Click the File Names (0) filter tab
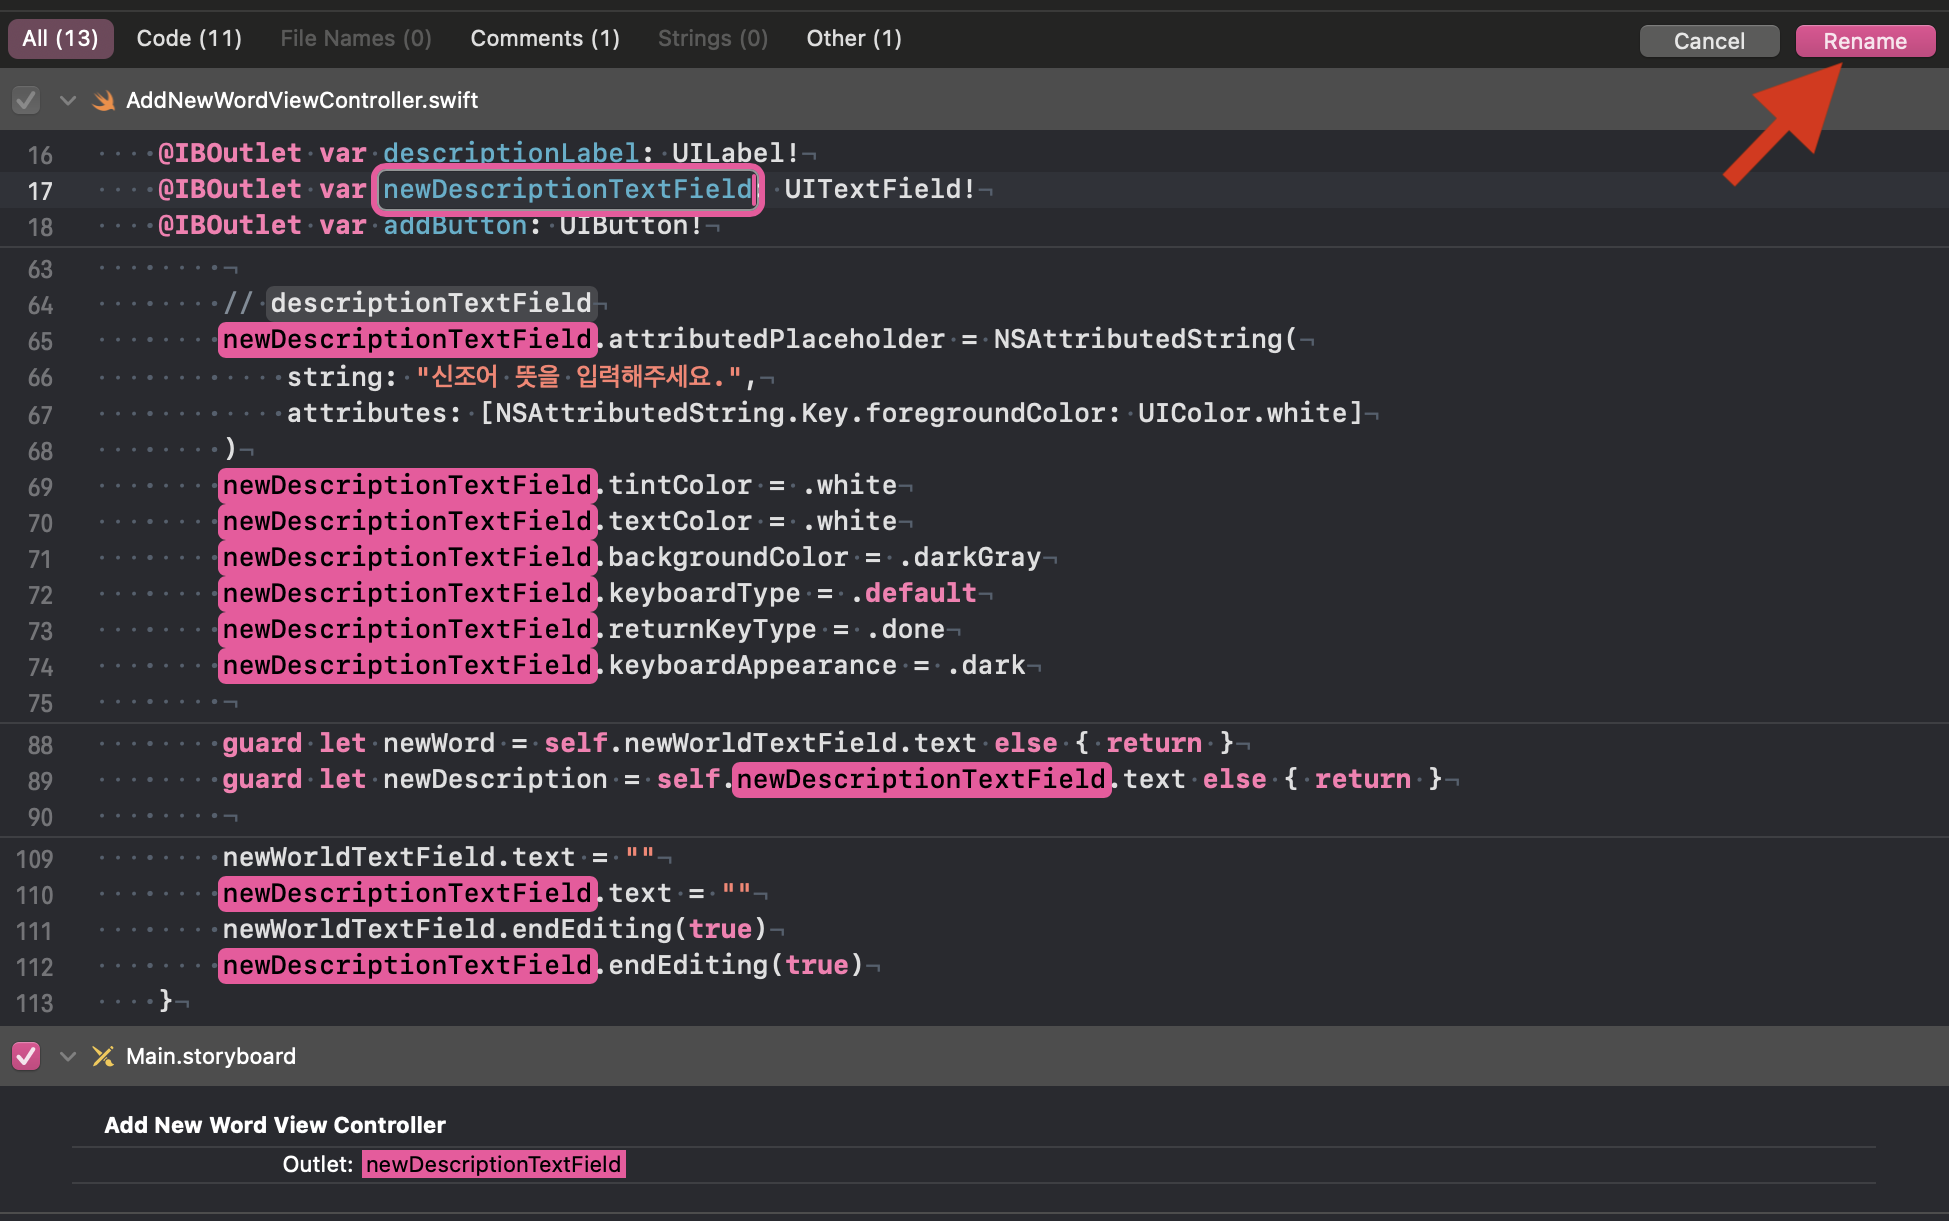Viewport: 1949px width, 1221px height. (x=356, y=39)
